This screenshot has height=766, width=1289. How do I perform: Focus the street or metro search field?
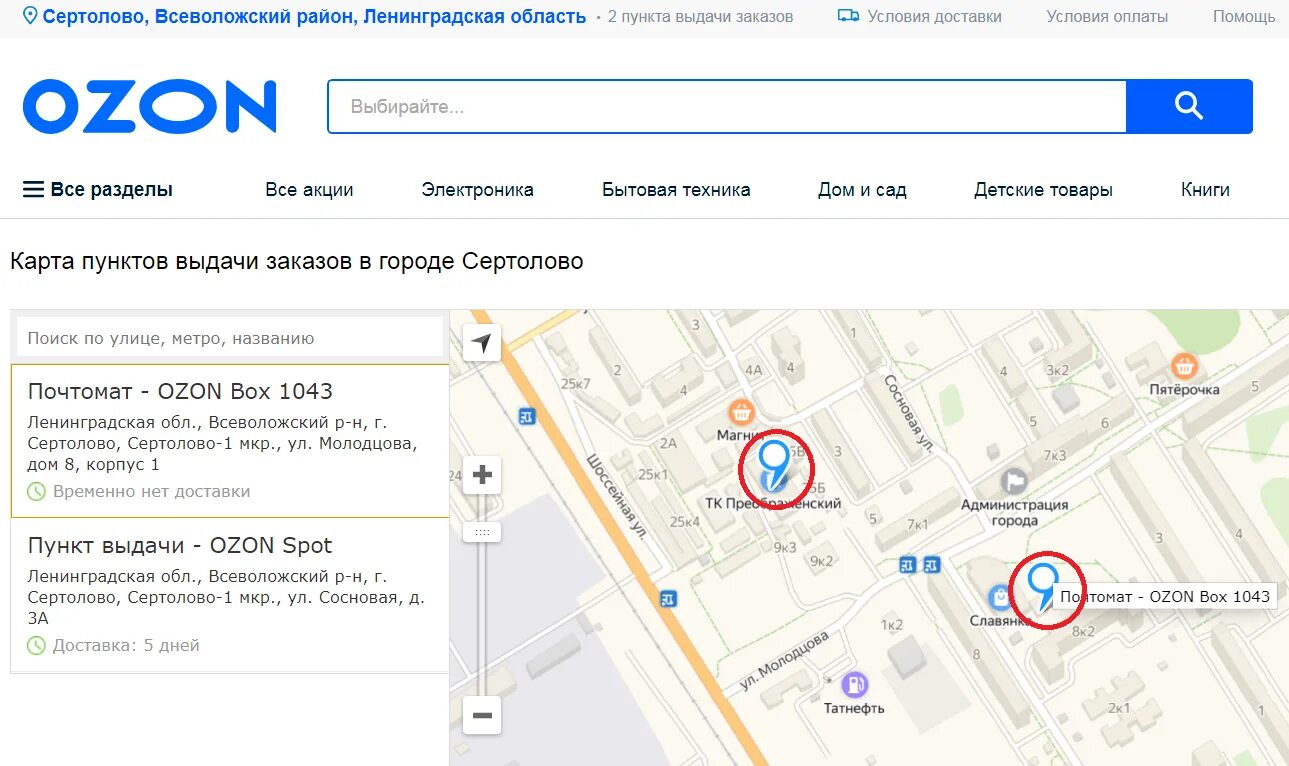pyautogui.click(x=230, y=337)
